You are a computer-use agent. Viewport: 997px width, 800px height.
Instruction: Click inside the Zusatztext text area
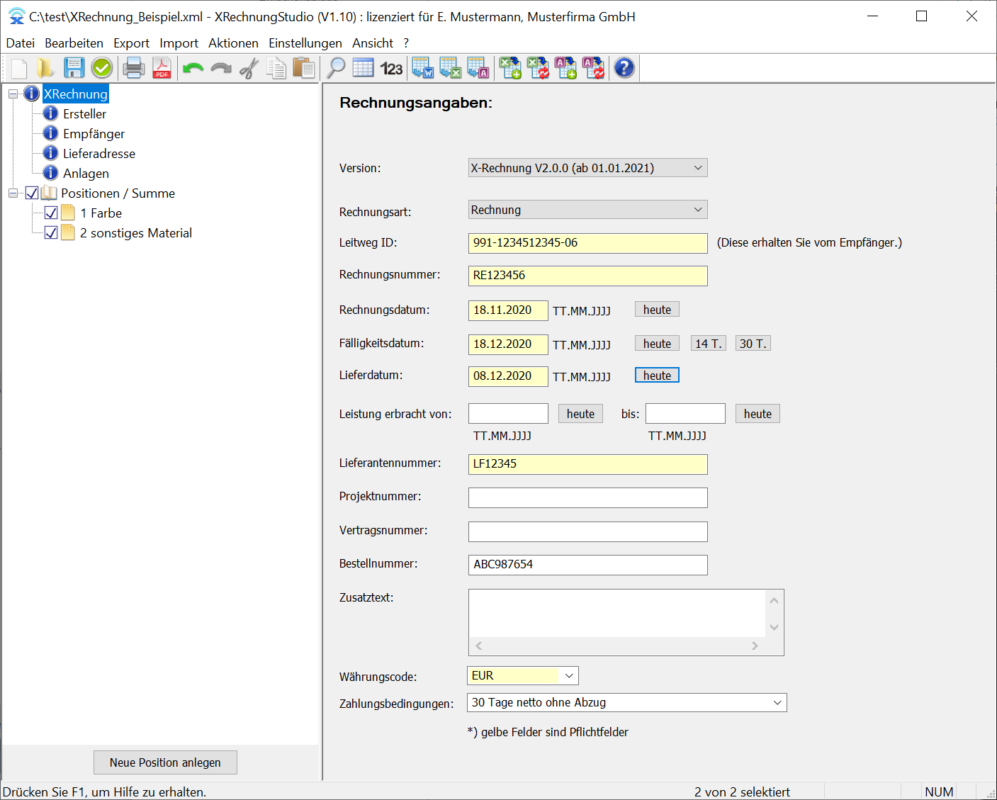[x=617, y=614]
